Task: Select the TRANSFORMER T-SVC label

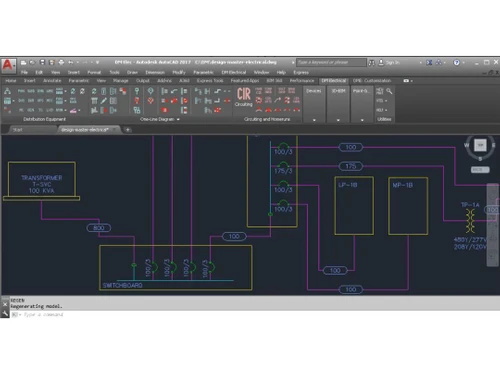Action: pyautogui.click(x=42, y=184)
